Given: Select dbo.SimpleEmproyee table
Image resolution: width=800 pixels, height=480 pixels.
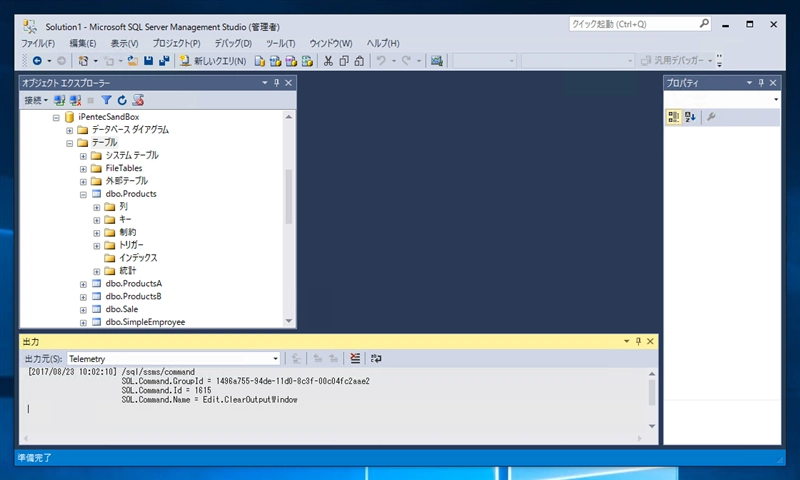Looking at the screenshot, I should pyautogui.click(x=145, y=322).
